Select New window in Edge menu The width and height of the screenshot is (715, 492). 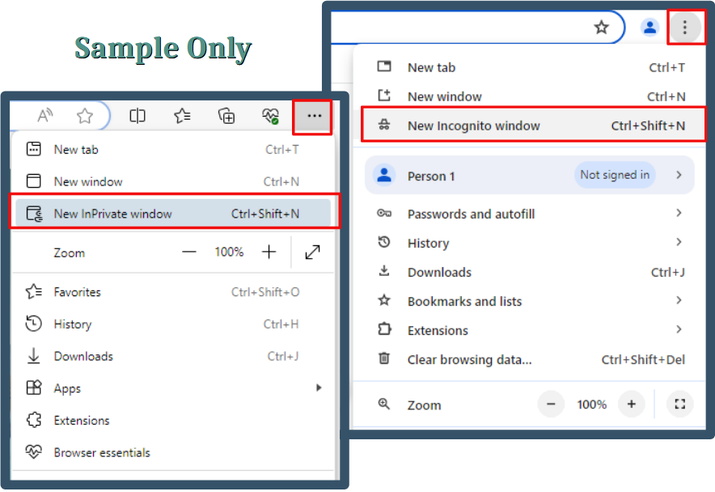(x=173, y=181)
